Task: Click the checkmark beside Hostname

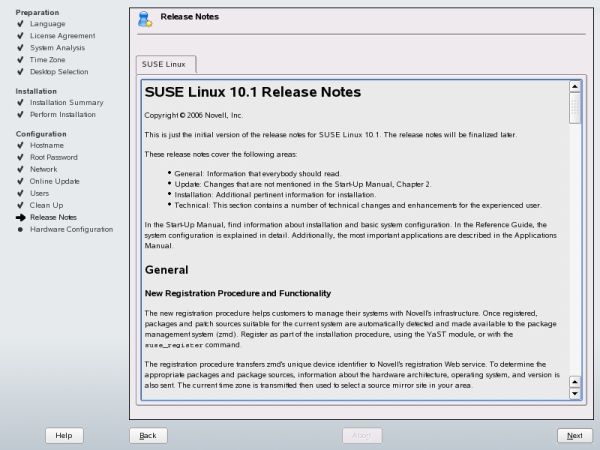Action: click(20, 145)
